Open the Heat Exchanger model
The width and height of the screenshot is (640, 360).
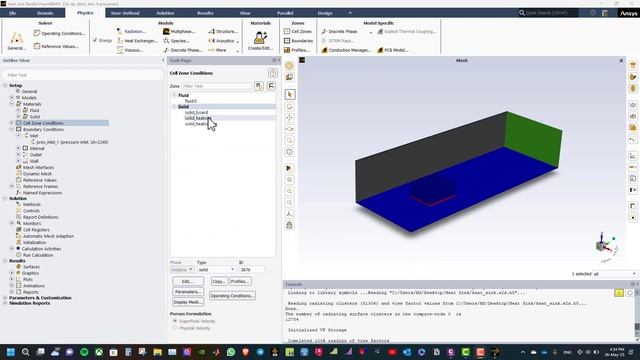[x=137, y=41]
